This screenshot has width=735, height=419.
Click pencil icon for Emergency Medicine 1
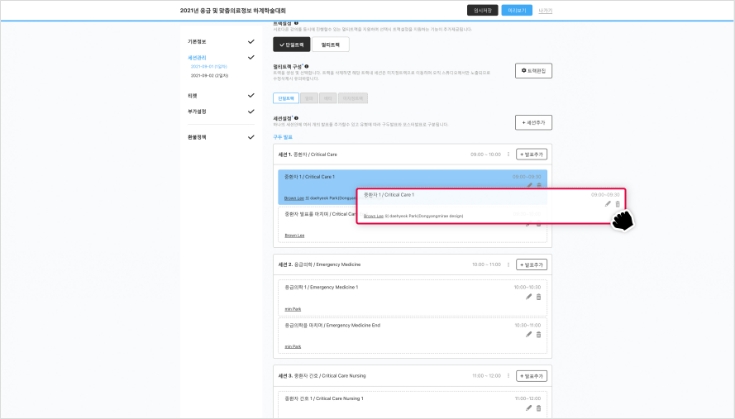529,296
